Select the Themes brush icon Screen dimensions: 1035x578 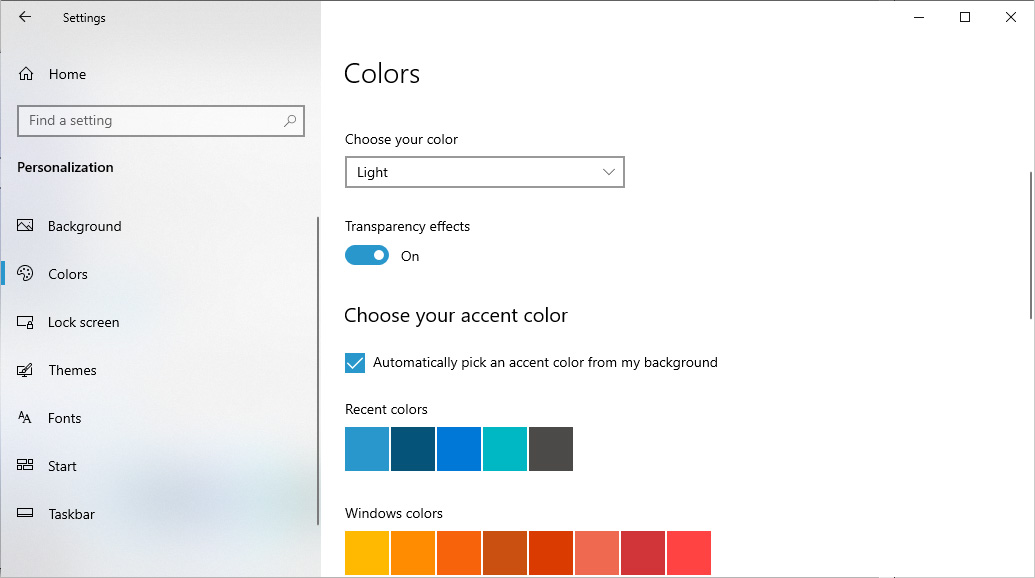(25, 370)
